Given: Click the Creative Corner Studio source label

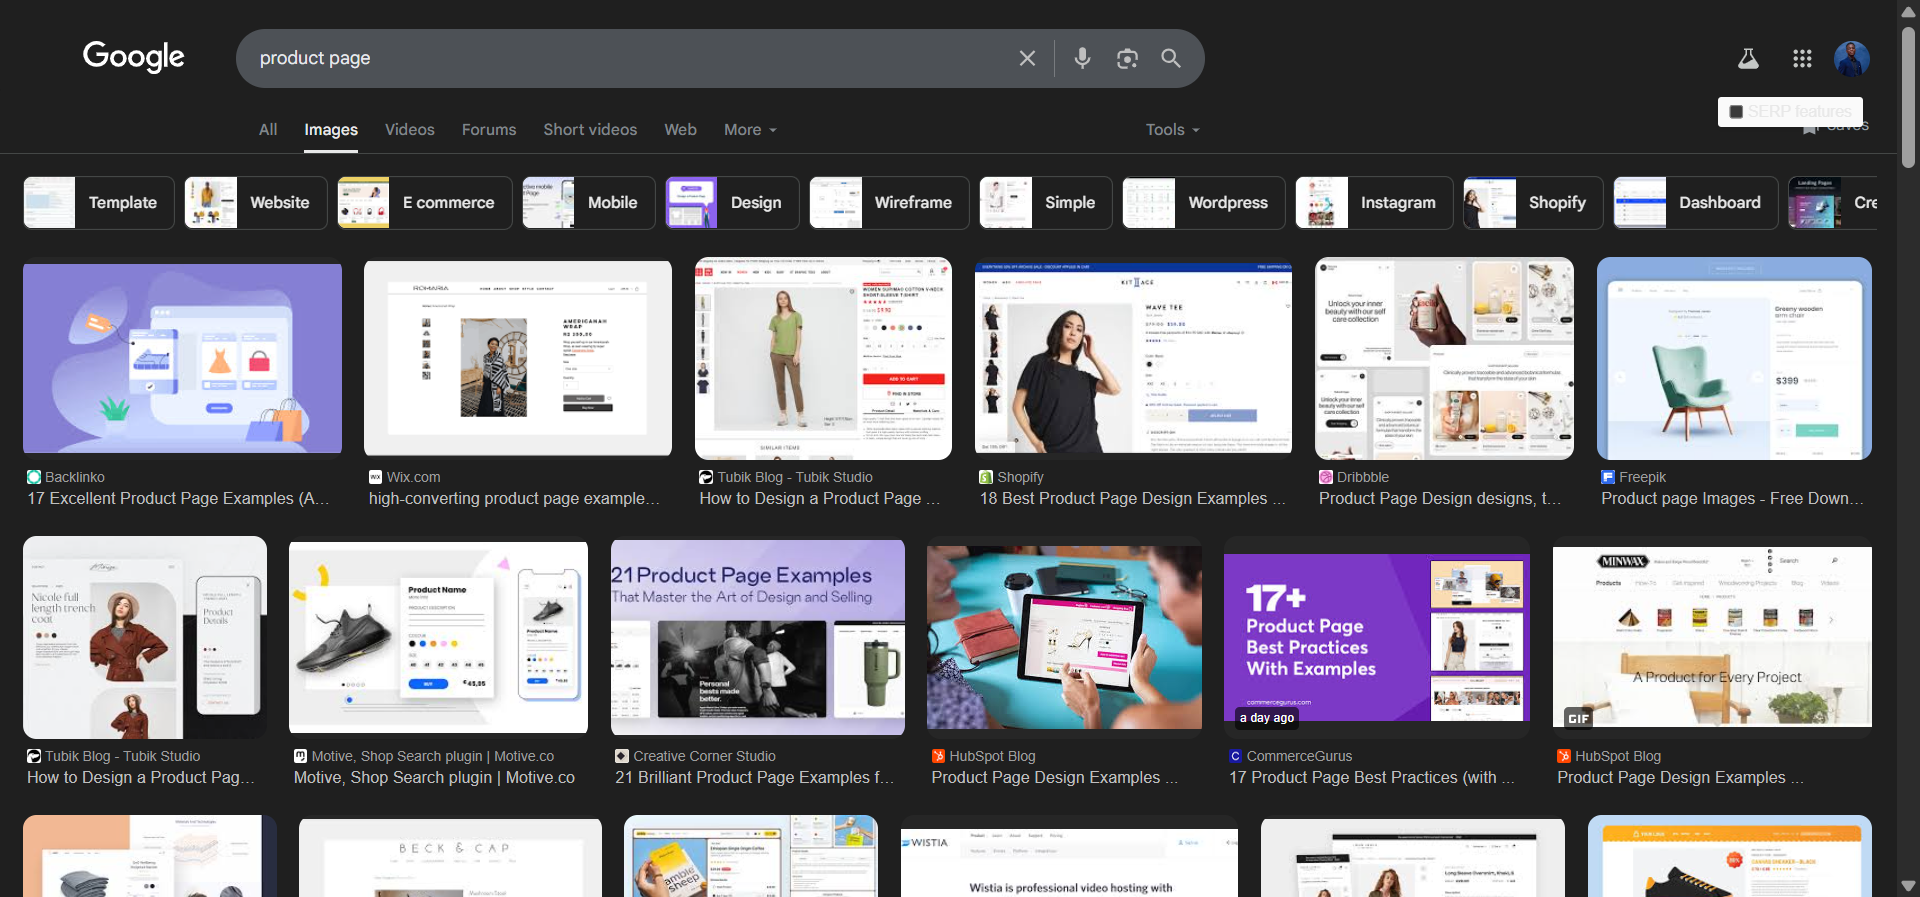Looking at the screenshot, I should pos(704,756).
